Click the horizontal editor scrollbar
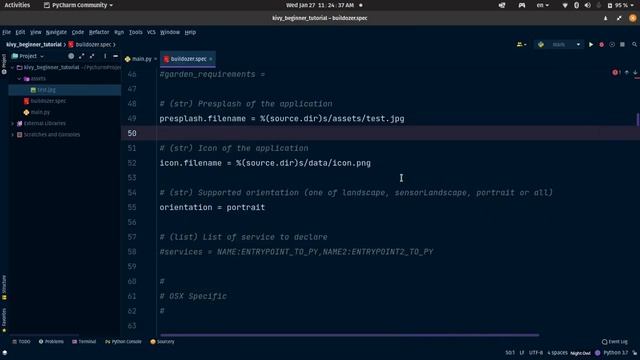The width and height of the screenshot is (640, 360). pyautogui.click(x=350, y=335)
